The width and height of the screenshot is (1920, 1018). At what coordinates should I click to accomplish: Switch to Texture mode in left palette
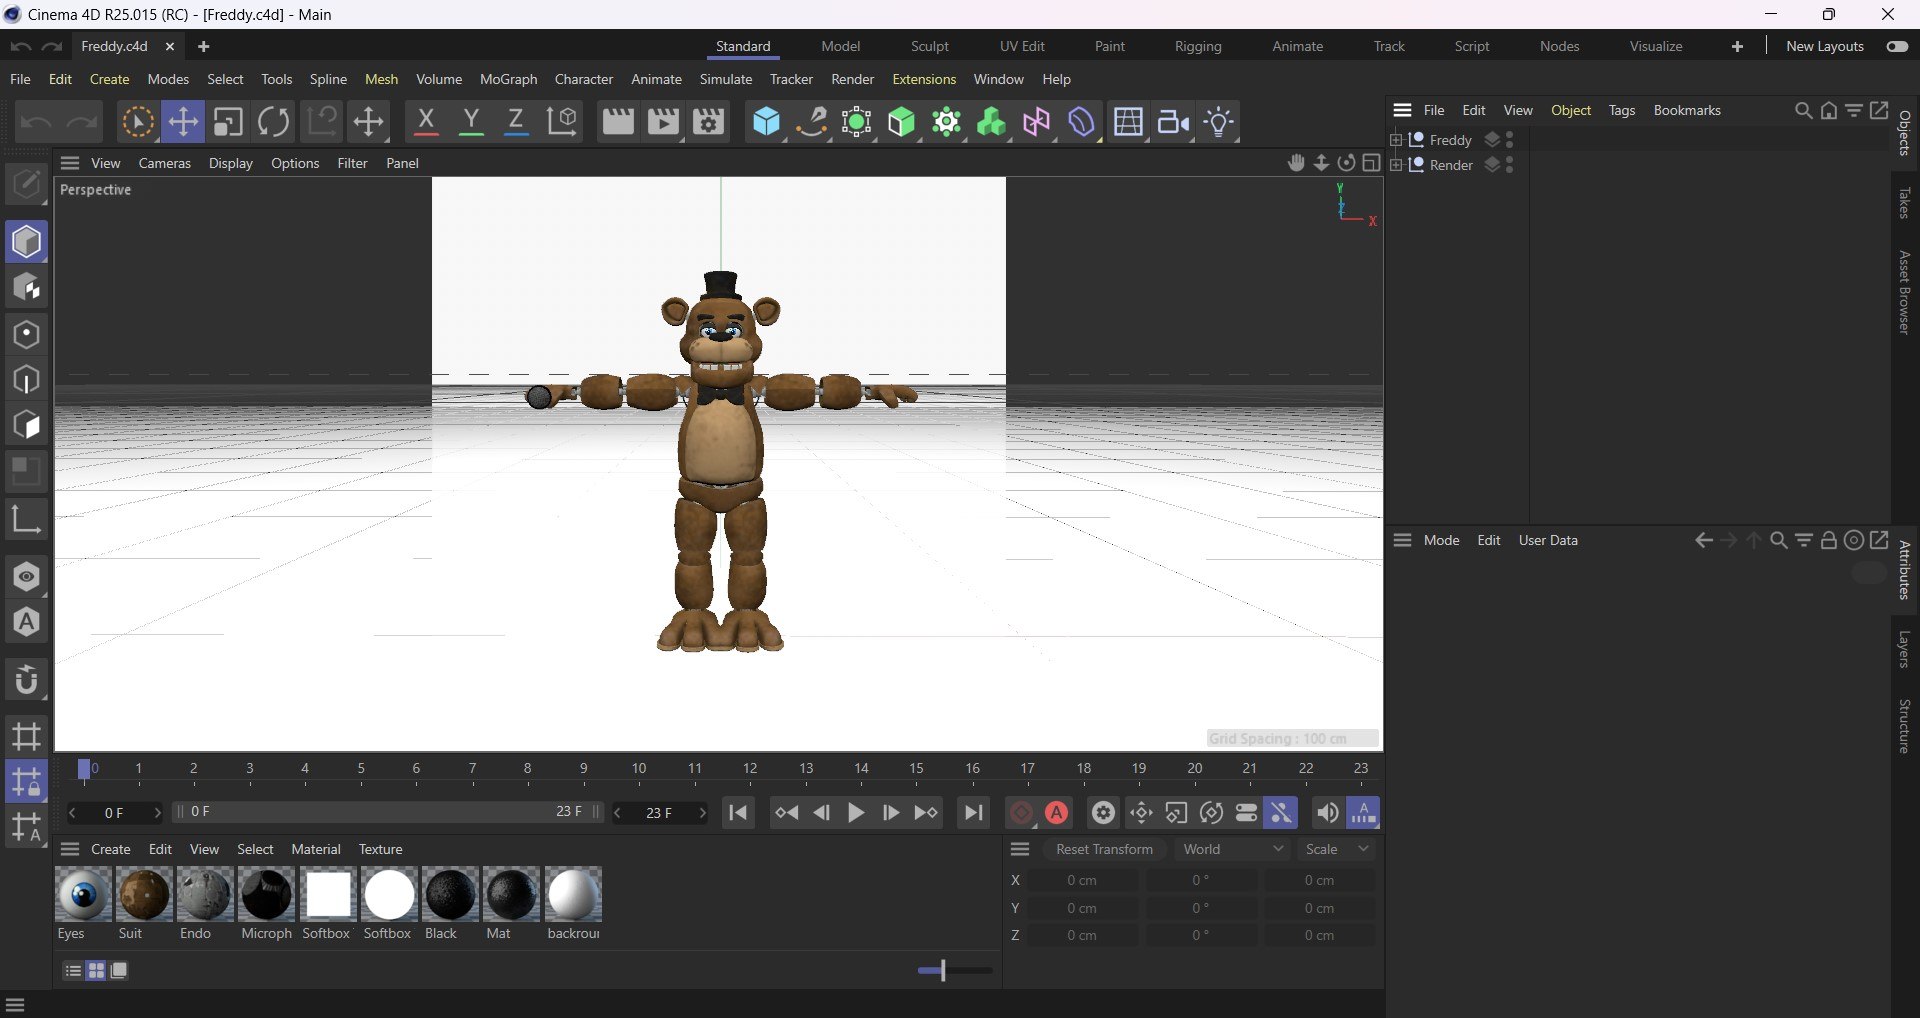click(x=27, y=288)
